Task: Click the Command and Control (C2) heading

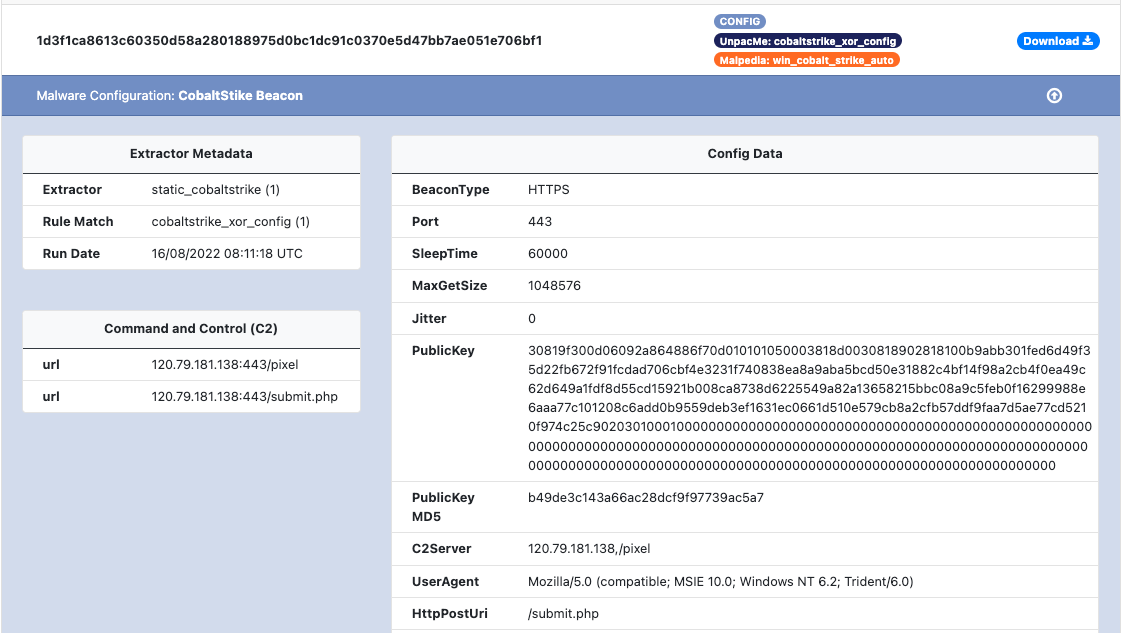Action: [x=191, y=329]
